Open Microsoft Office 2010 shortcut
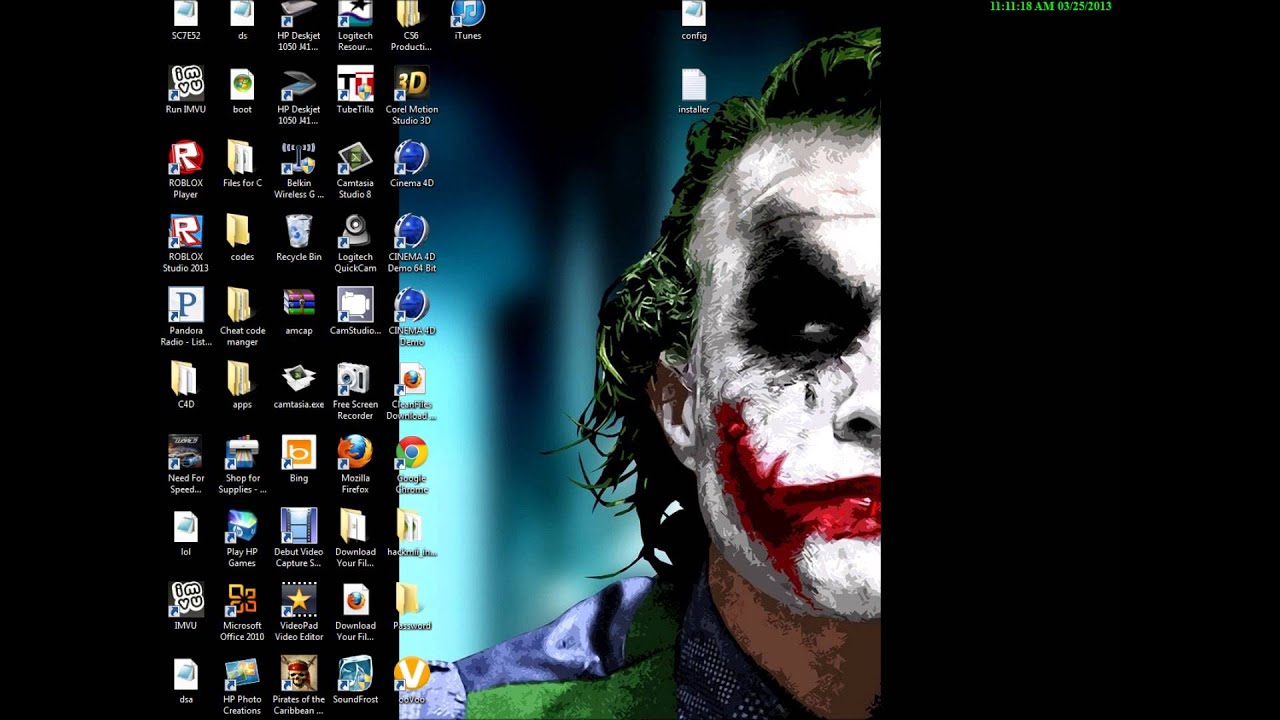1280x720 pixels. 242,612
